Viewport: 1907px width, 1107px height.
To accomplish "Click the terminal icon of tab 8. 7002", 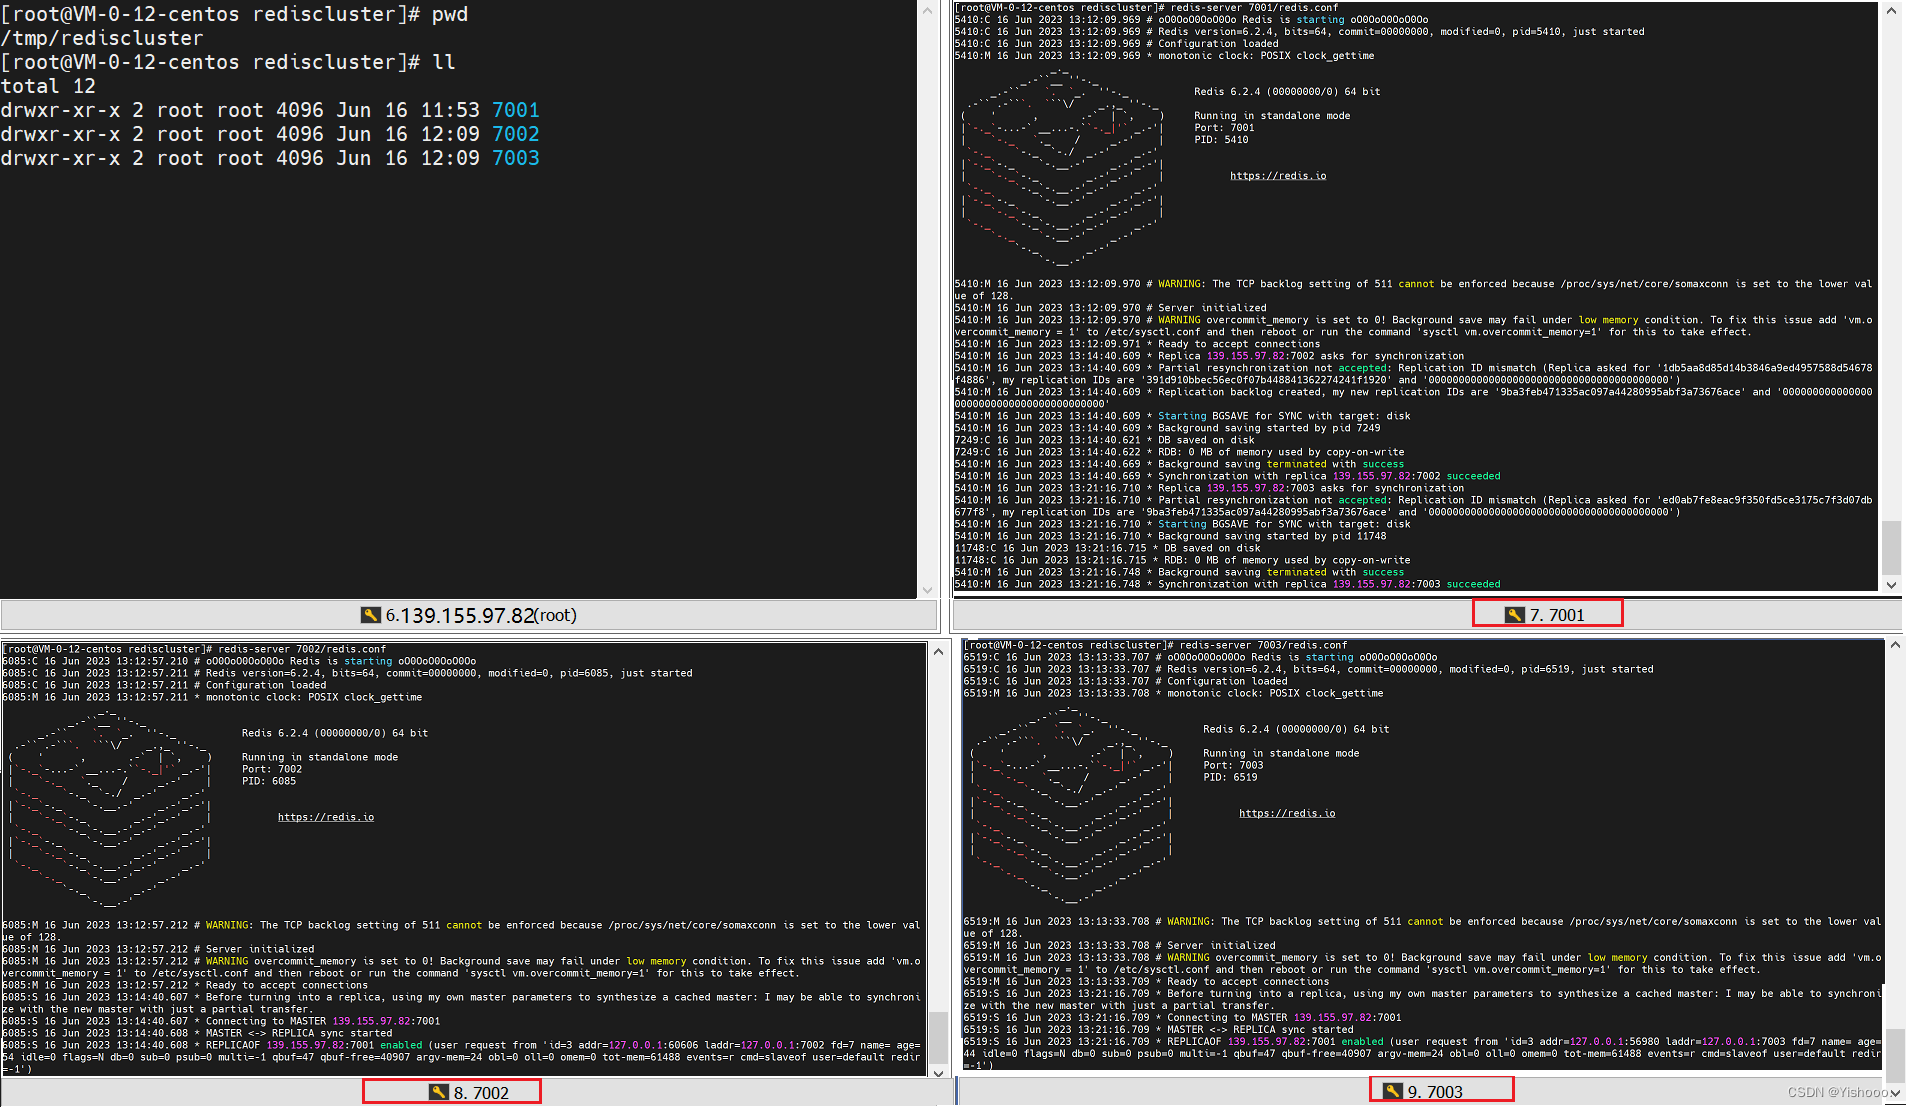I will [439, 1092].
